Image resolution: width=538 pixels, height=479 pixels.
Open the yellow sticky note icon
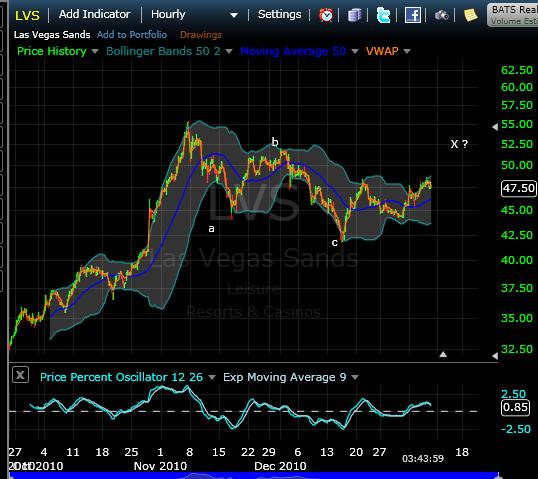pyautogui.click(x=470, y=15)
